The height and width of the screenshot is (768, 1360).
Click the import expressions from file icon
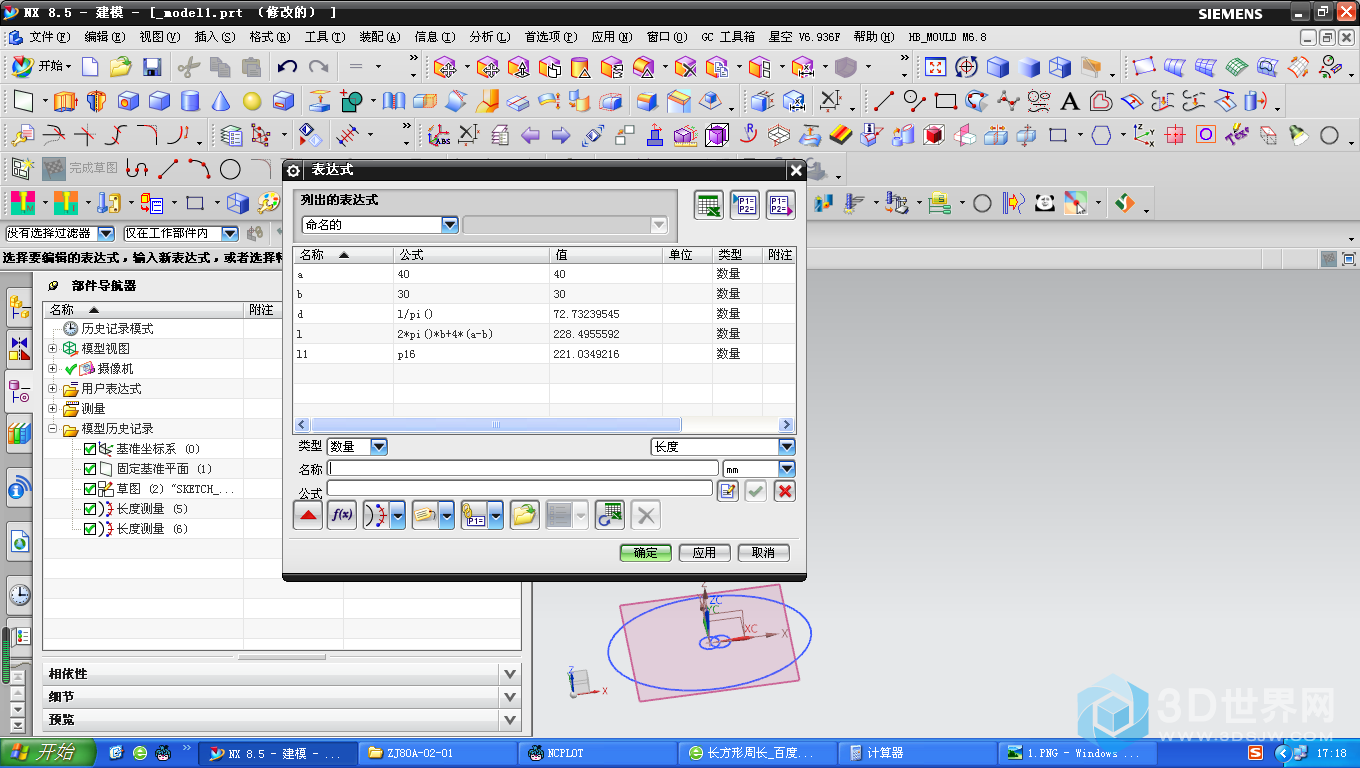[x=745, y=205]
